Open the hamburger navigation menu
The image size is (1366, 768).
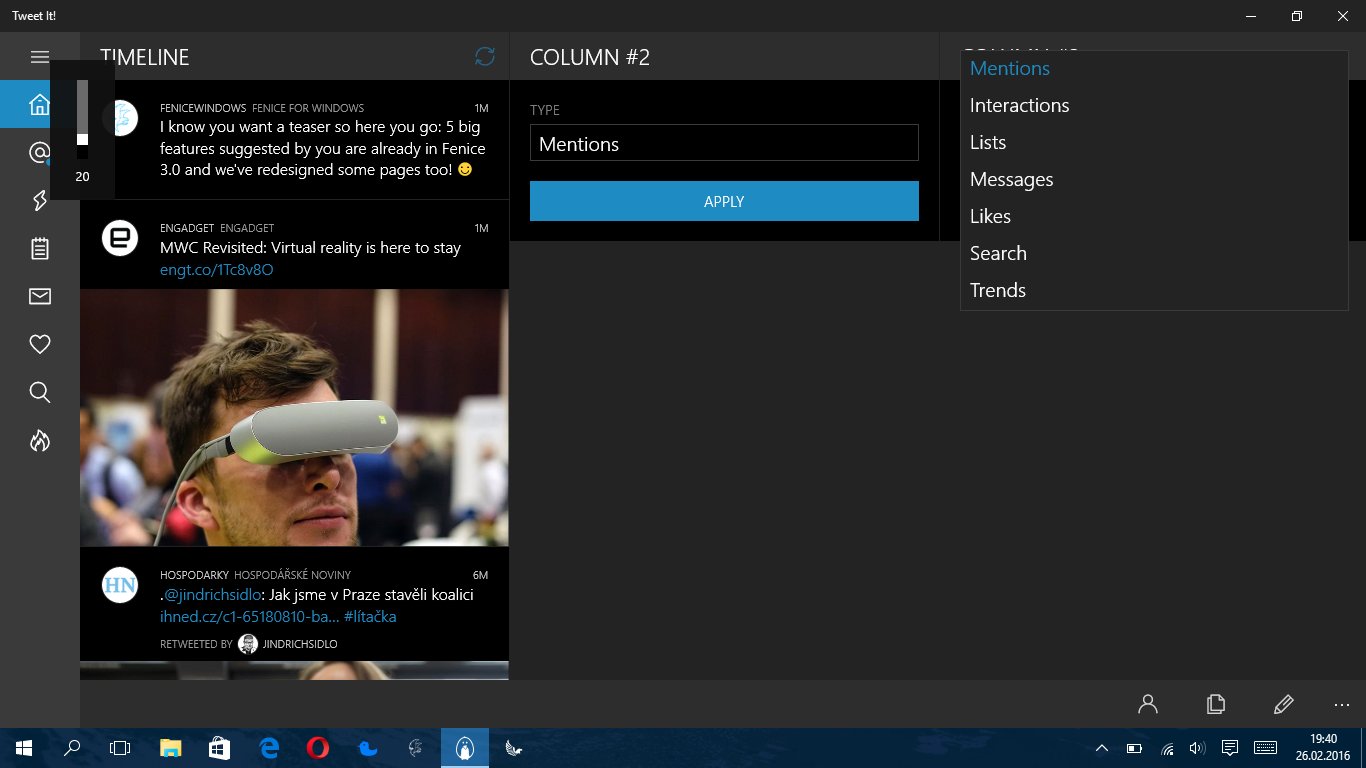coord(40,57)
